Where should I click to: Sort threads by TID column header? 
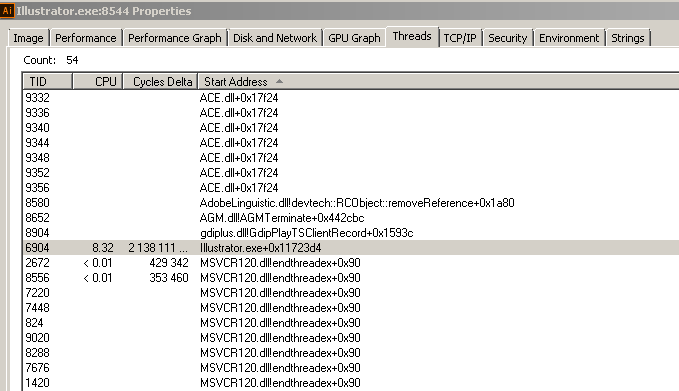click(47, 81)
